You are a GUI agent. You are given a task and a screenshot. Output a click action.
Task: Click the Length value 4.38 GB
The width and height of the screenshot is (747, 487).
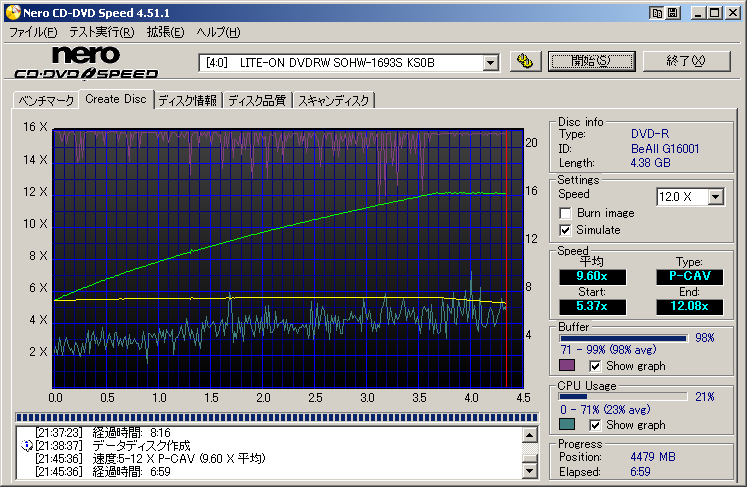coord(650,163)
